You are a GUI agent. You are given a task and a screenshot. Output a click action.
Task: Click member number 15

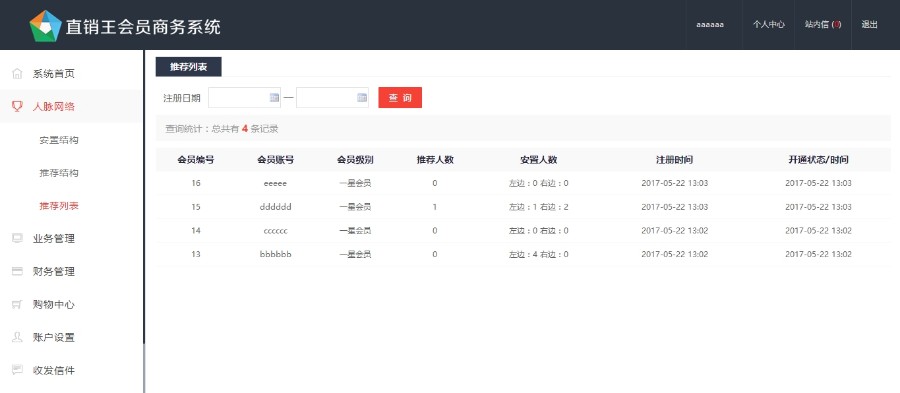pos(196,207)
